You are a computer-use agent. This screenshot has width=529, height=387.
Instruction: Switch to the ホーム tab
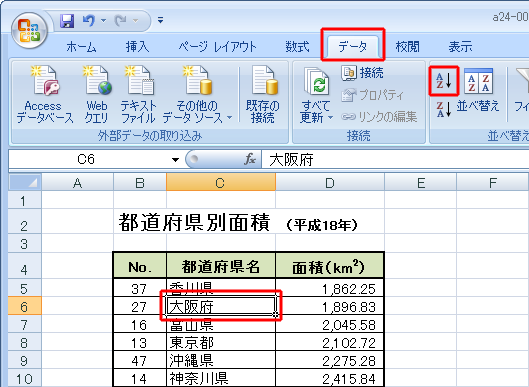pyautogui.click(x=81, y=47)
